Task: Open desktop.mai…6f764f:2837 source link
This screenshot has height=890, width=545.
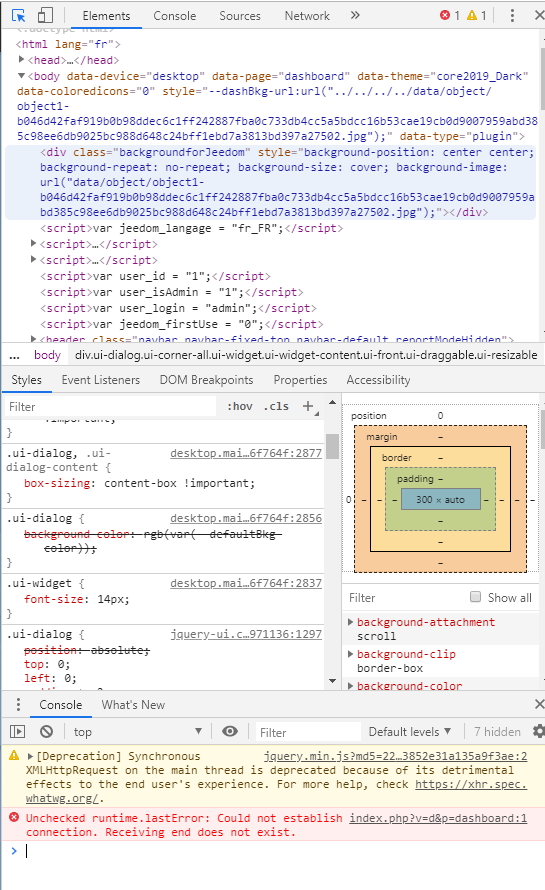Action: (x=246, y=583)
